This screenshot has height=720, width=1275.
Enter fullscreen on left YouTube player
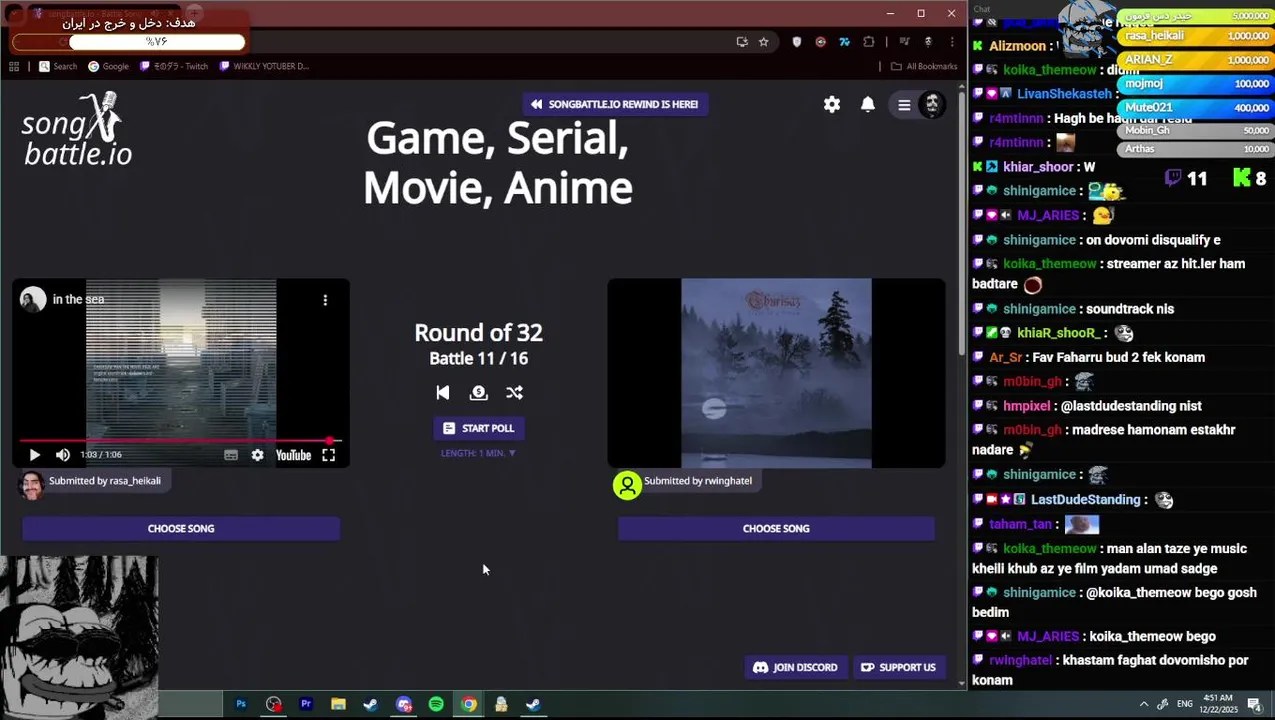click(328, 455)
